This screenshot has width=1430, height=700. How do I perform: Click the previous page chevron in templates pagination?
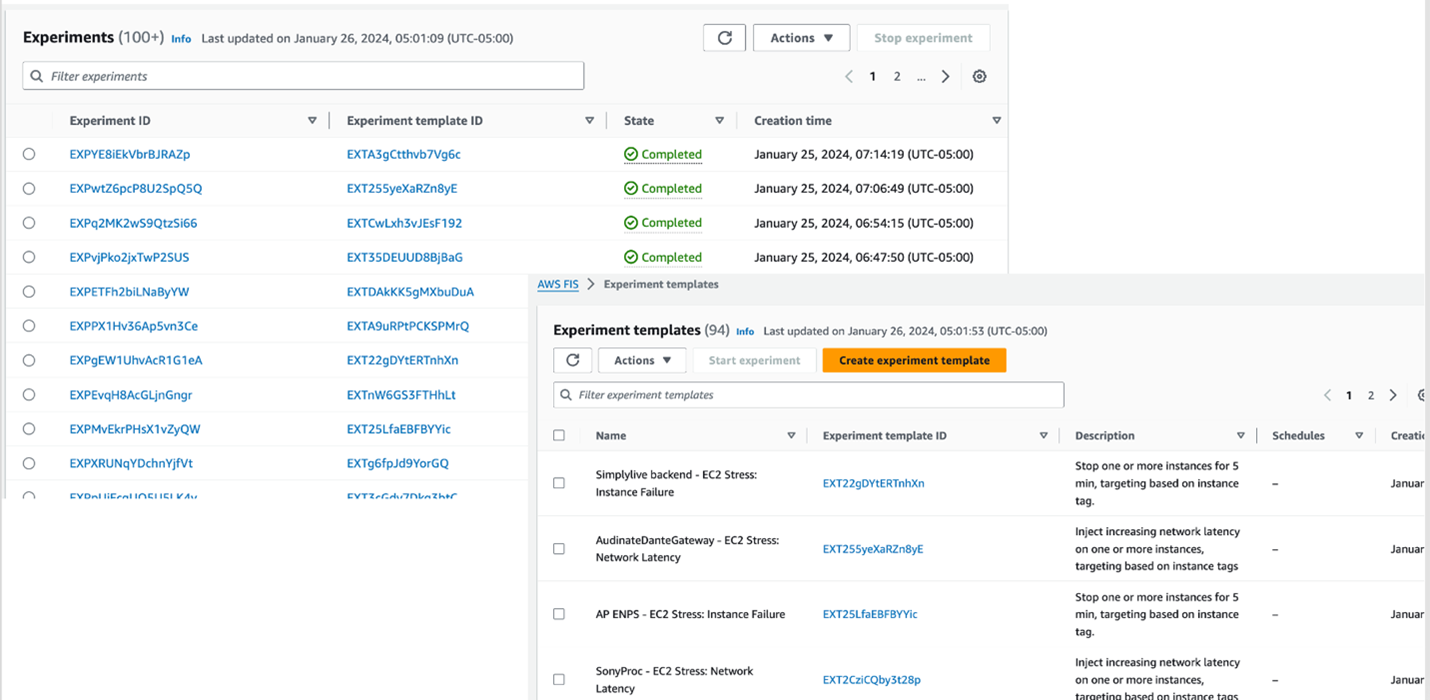click(1327, 394)
